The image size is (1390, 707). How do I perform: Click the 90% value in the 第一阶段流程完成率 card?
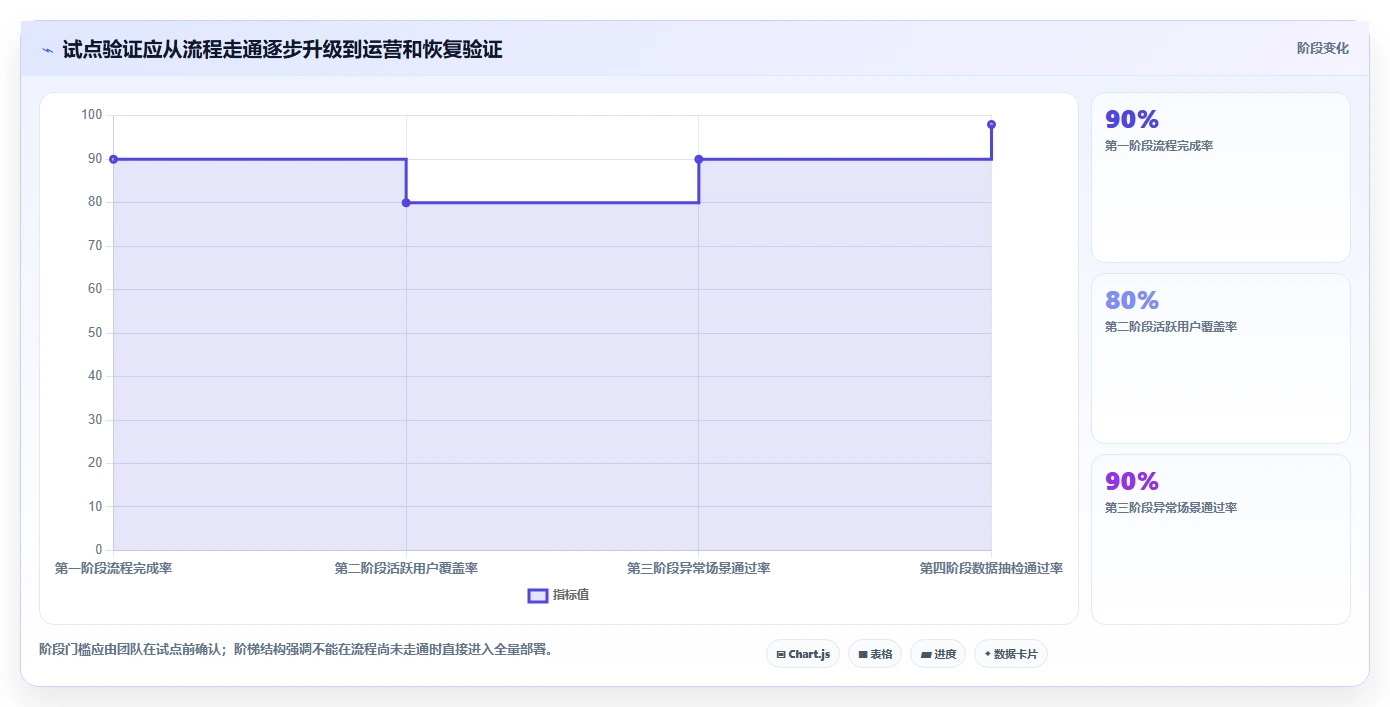1132,119
